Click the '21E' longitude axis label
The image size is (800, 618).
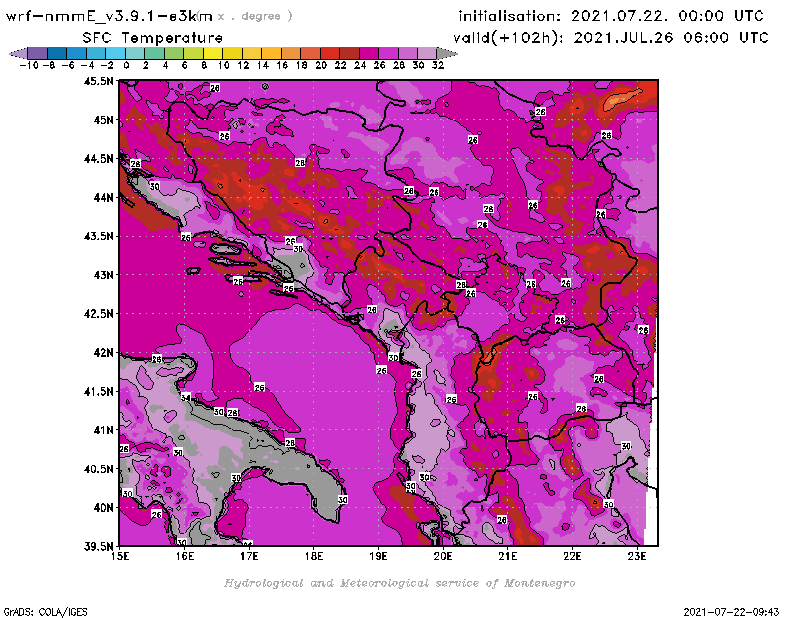tap(508, 556)
